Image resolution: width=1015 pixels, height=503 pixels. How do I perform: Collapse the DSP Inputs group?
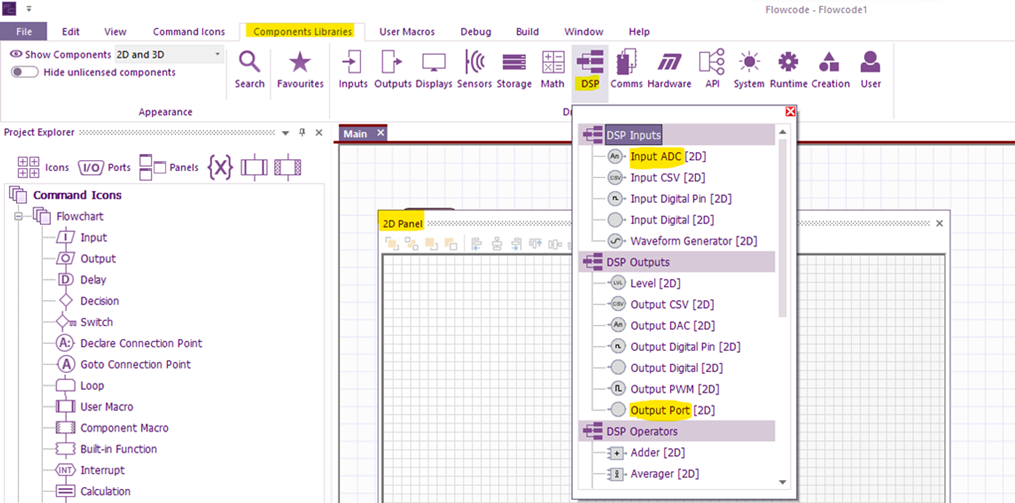point(676,135)
